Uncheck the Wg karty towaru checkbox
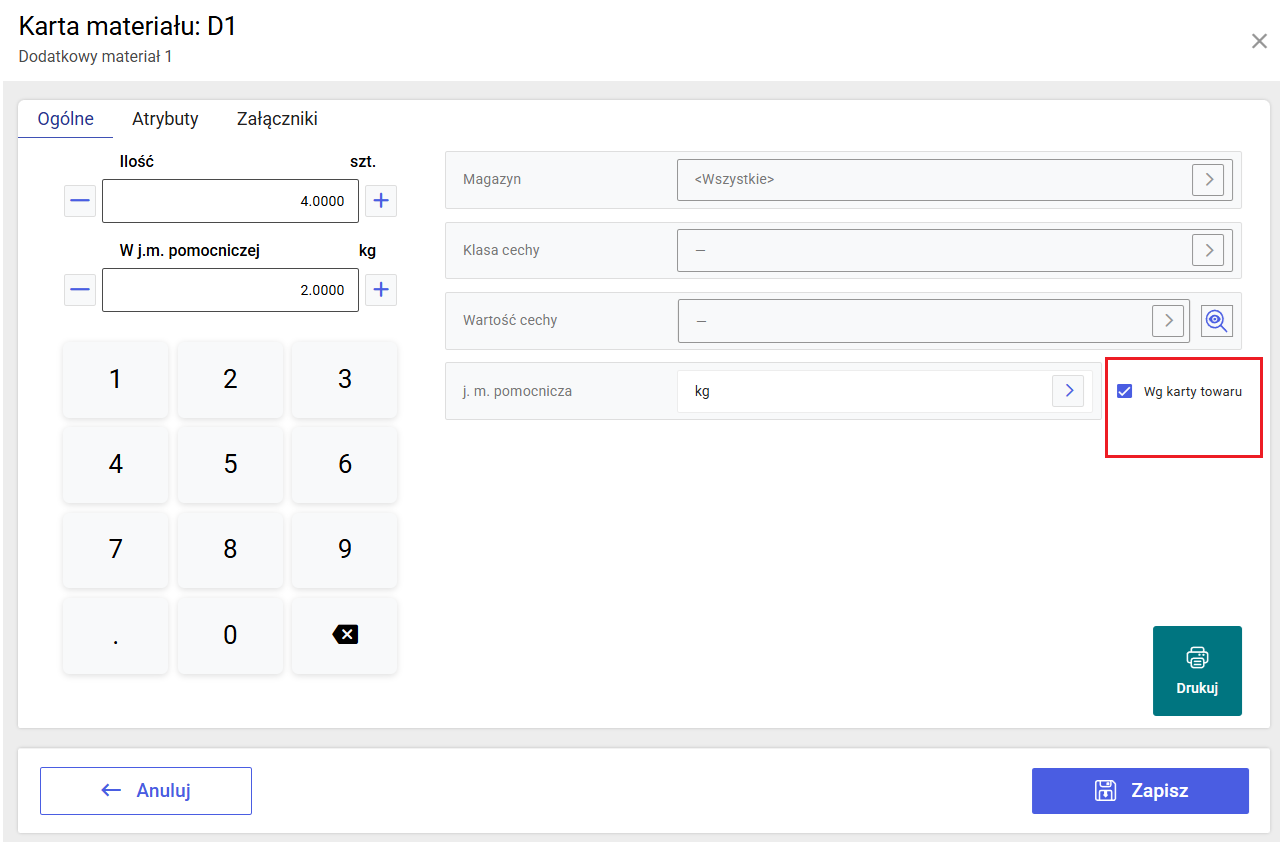 1124,391
